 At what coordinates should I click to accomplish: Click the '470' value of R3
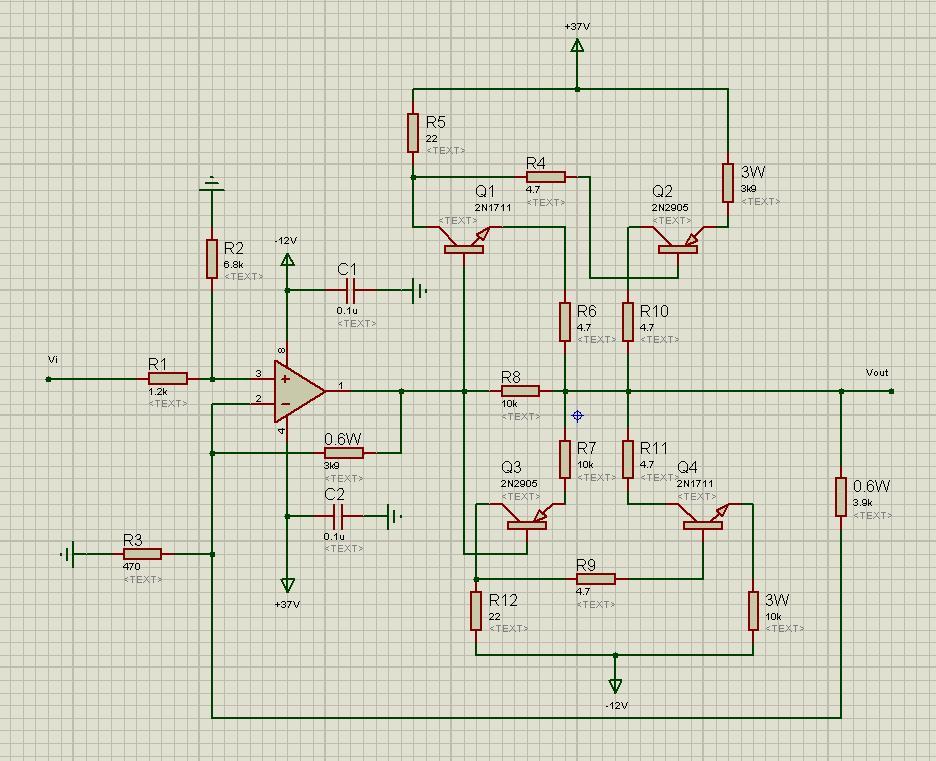pyautogui.click(x=132, y=567)
